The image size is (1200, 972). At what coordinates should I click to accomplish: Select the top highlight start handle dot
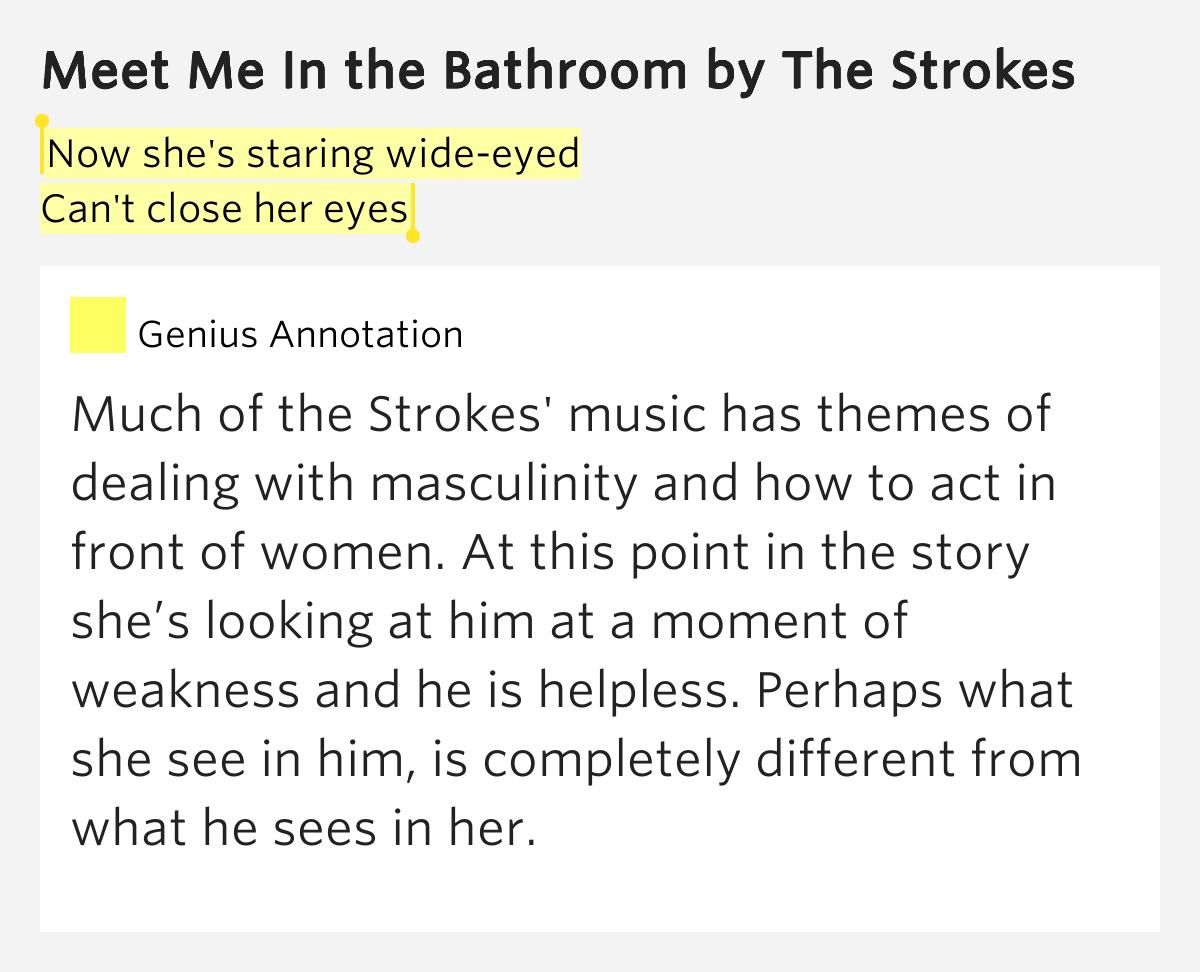(x=42, y=121)
